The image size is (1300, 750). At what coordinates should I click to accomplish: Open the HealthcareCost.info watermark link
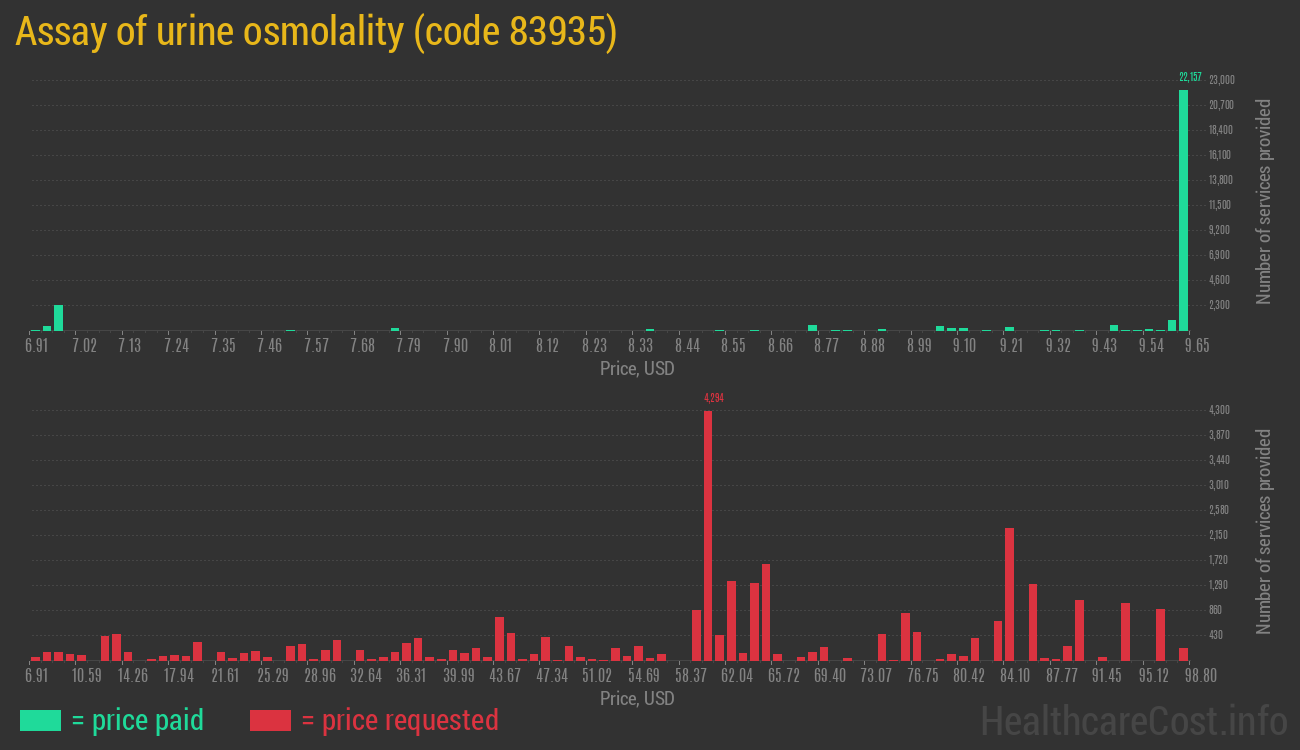pyautogui.click(x=1133, y=720)
